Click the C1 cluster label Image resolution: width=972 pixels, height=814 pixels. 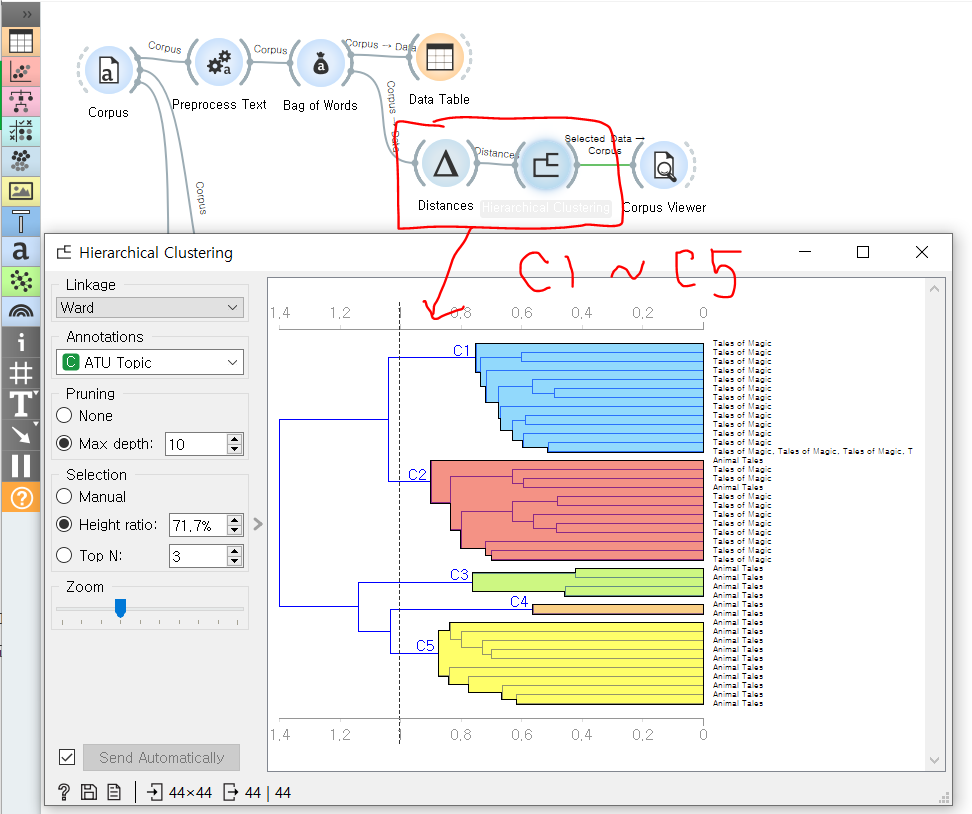click(x=462, y=350)
